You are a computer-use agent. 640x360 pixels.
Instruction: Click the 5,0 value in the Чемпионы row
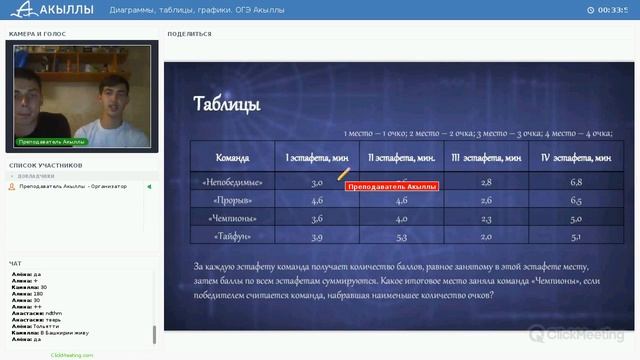tap(576, 219)
